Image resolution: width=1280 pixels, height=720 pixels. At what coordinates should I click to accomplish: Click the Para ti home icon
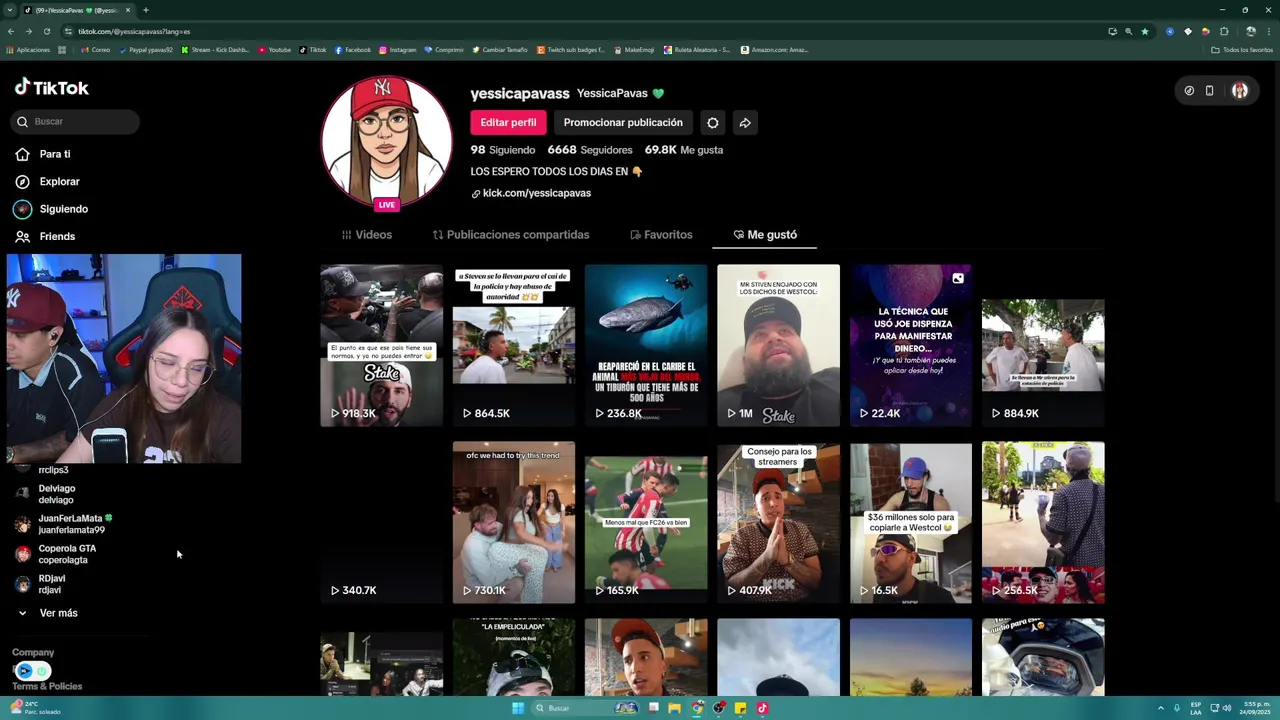point(22,154)
